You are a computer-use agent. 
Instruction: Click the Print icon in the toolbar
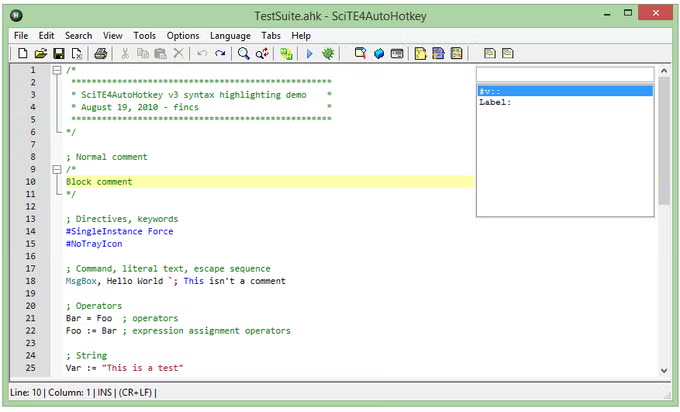point(100,53)
